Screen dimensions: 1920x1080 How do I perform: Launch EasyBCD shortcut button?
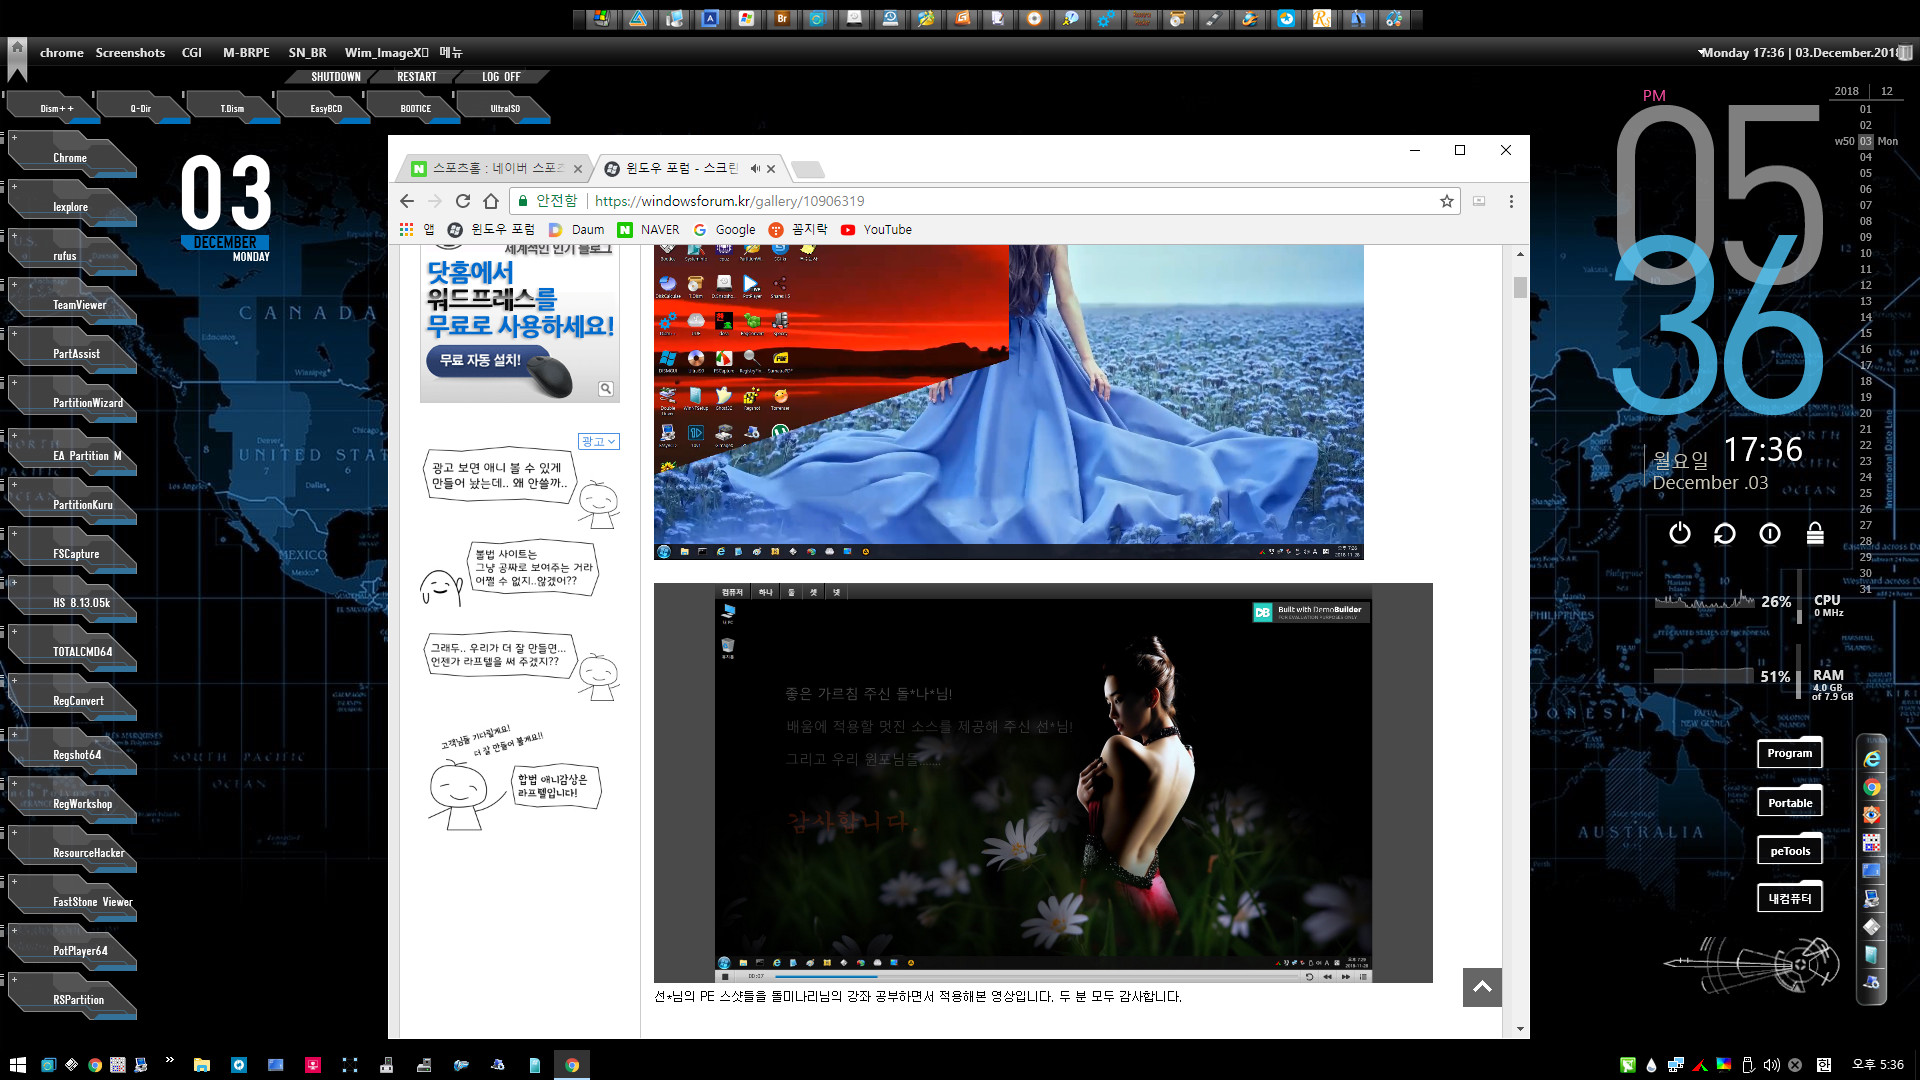326,108
